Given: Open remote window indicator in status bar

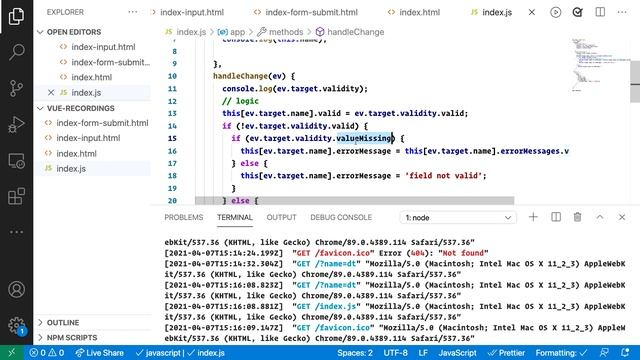Looking at the screenshot, I should click(11, 353).
